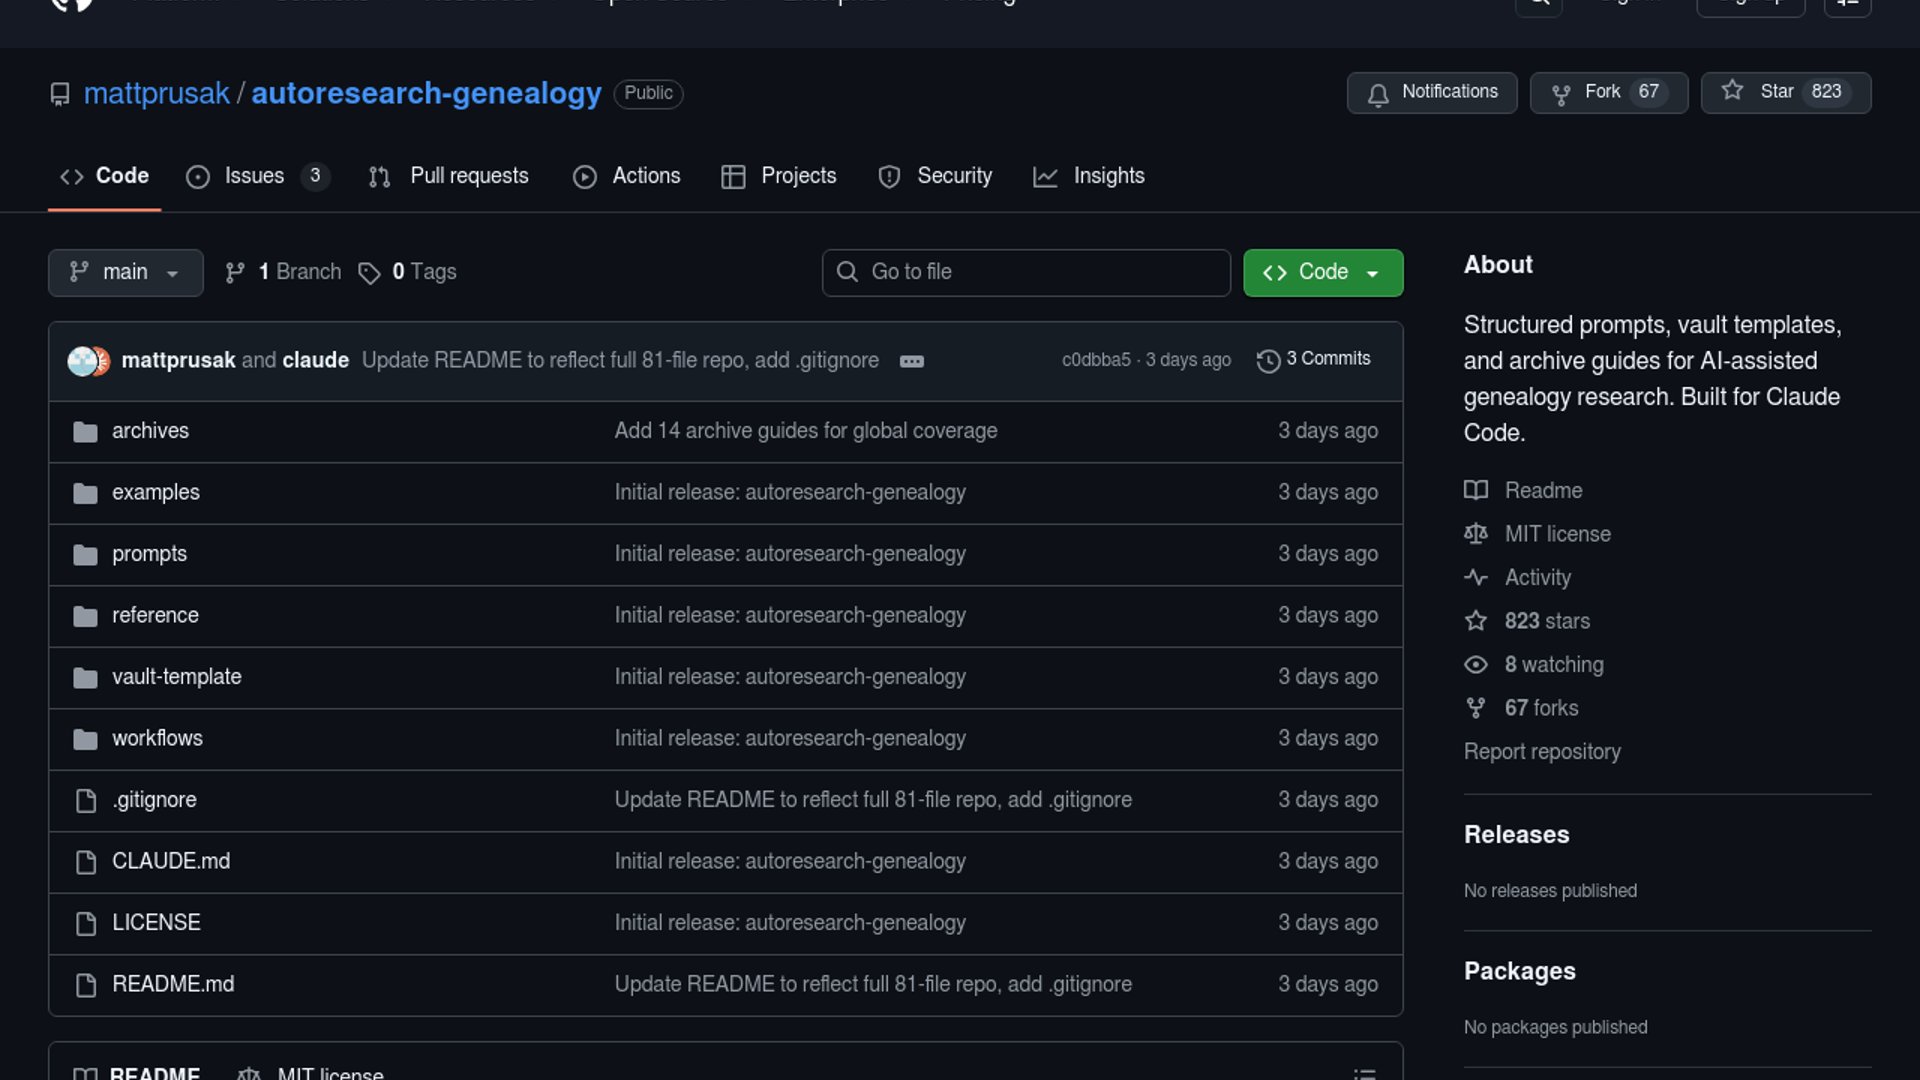Viewport: 1920px width, 1080px height.
Task: Open the archives folder
Action: [x=150, y=431]
